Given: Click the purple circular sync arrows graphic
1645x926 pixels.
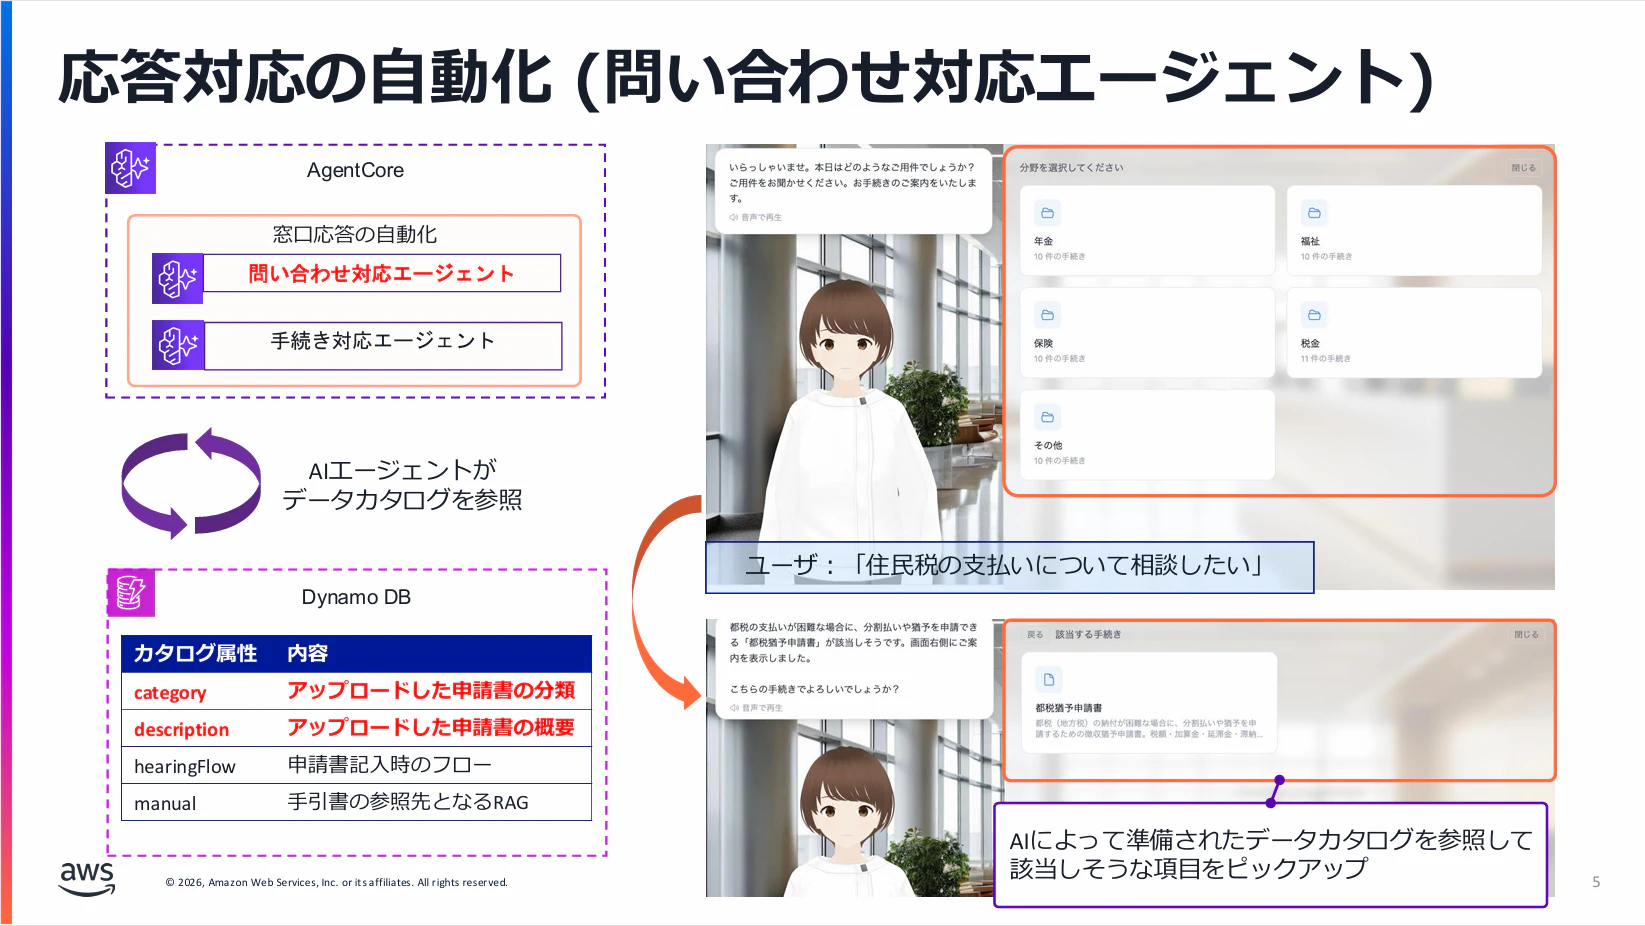Looking at the screenshot, I should point(191,484).
